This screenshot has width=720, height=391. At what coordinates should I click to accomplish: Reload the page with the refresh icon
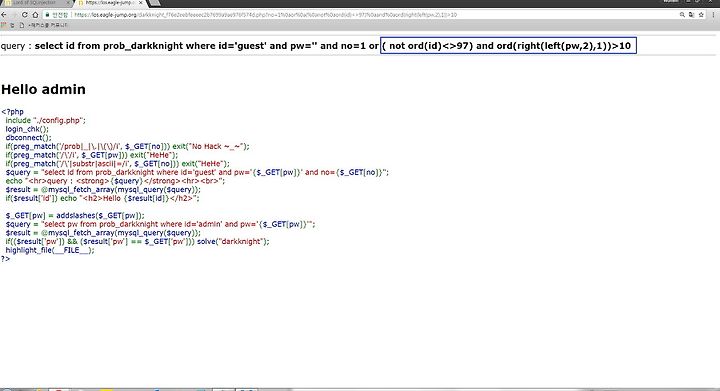coord(24,15)
